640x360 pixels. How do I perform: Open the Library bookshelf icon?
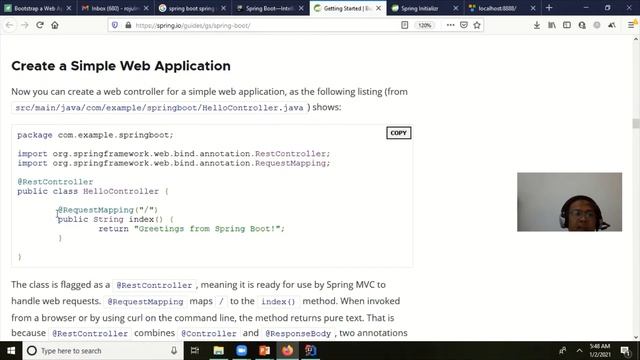click(x=552, y=25)
